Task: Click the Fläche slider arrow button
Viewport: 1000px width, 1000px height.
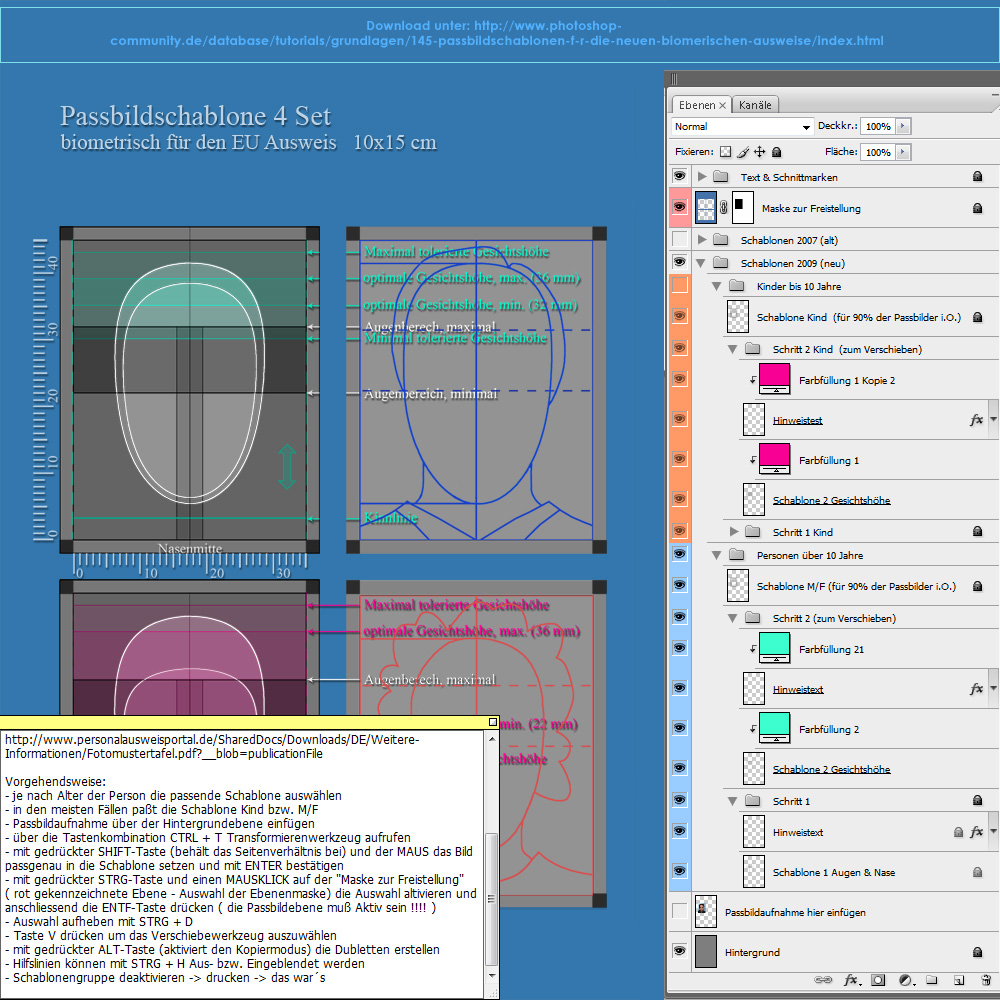Action: [902, 152]
